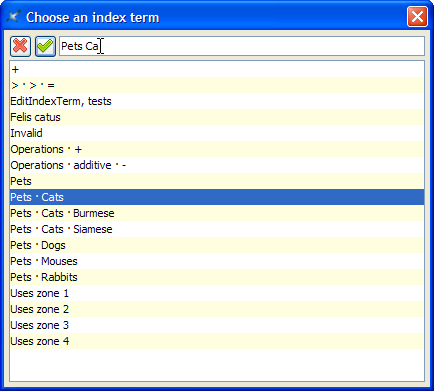Select the '> · > · =' entry

tap(217, 85)
